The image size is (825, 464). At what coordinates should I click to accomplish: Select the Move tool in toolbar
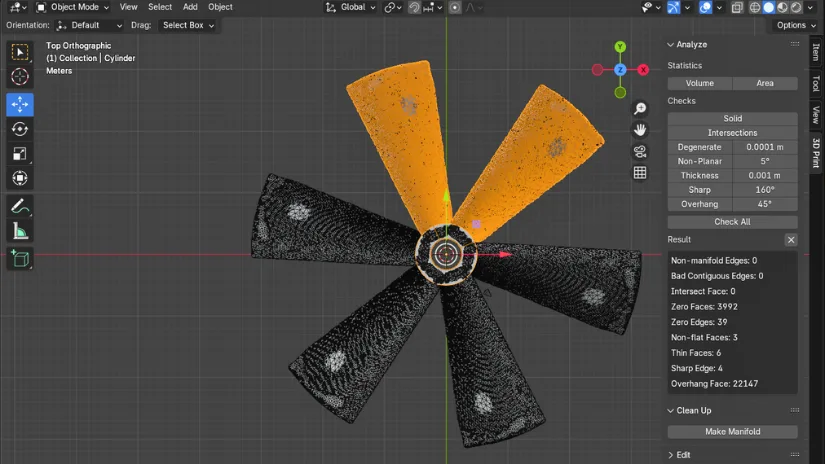click(x=20, y=104)
